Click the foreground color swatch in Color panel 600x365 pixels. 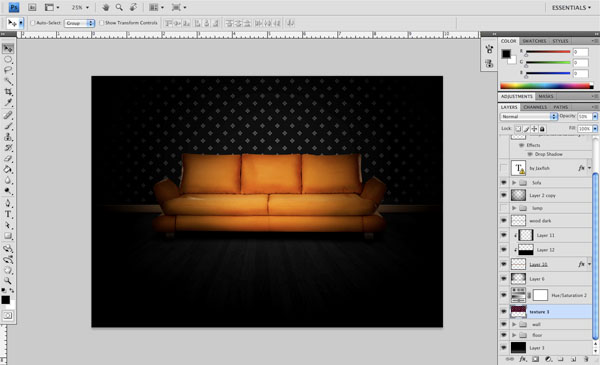506,54
